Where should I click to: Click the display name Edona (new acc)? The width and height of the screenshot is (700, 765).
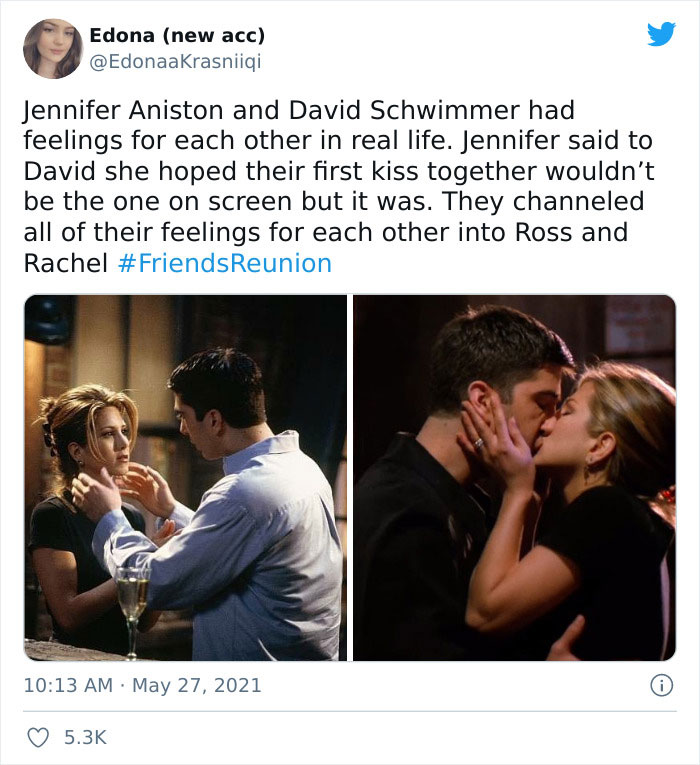pos(177,35)
